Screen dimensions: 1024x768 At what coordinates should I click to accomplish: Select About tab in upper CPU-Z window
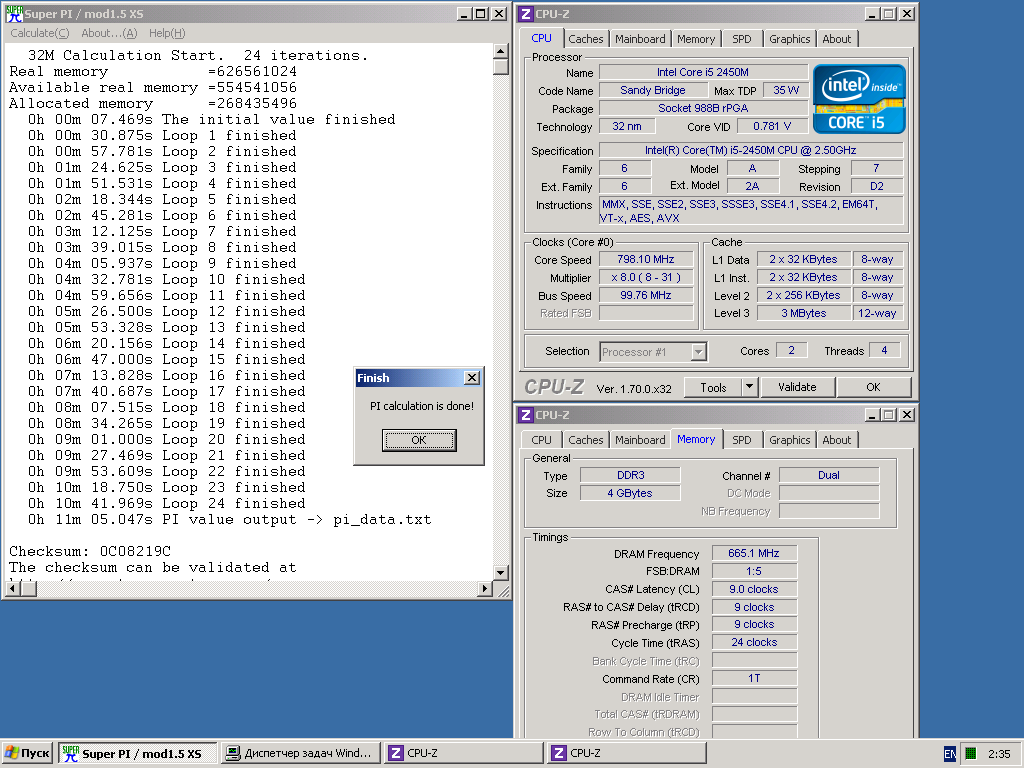coord(837,39)
